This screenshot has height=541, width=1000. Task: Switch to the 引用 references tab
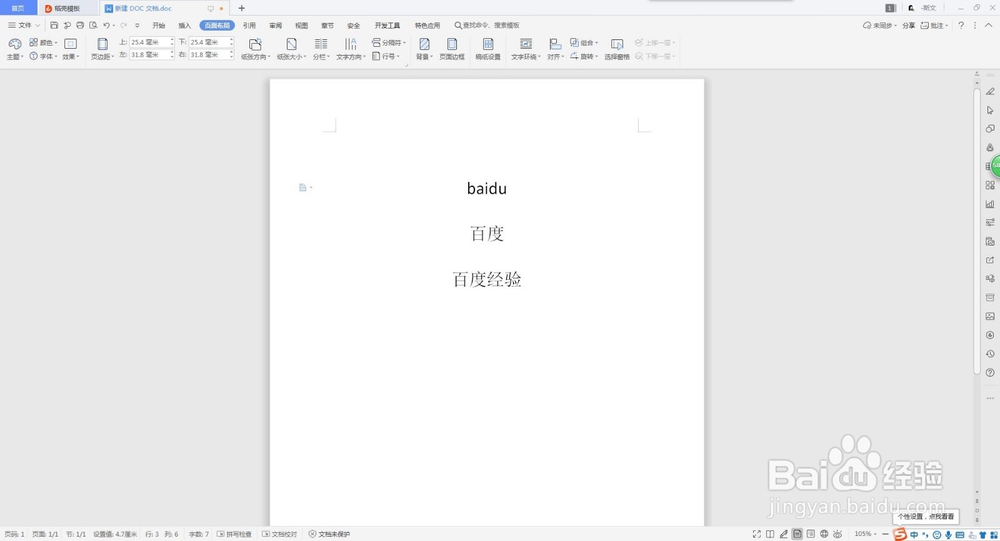coord(249,26)
